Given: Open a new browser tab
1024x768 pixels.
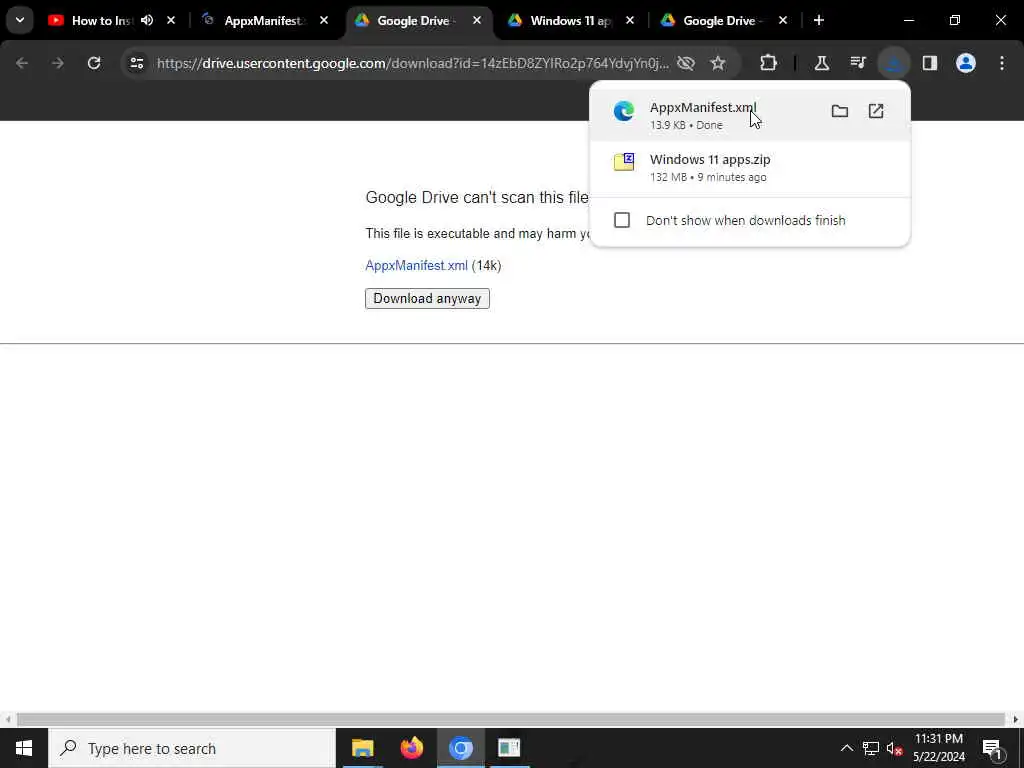Looking at the screenshot, I should 819,20.
